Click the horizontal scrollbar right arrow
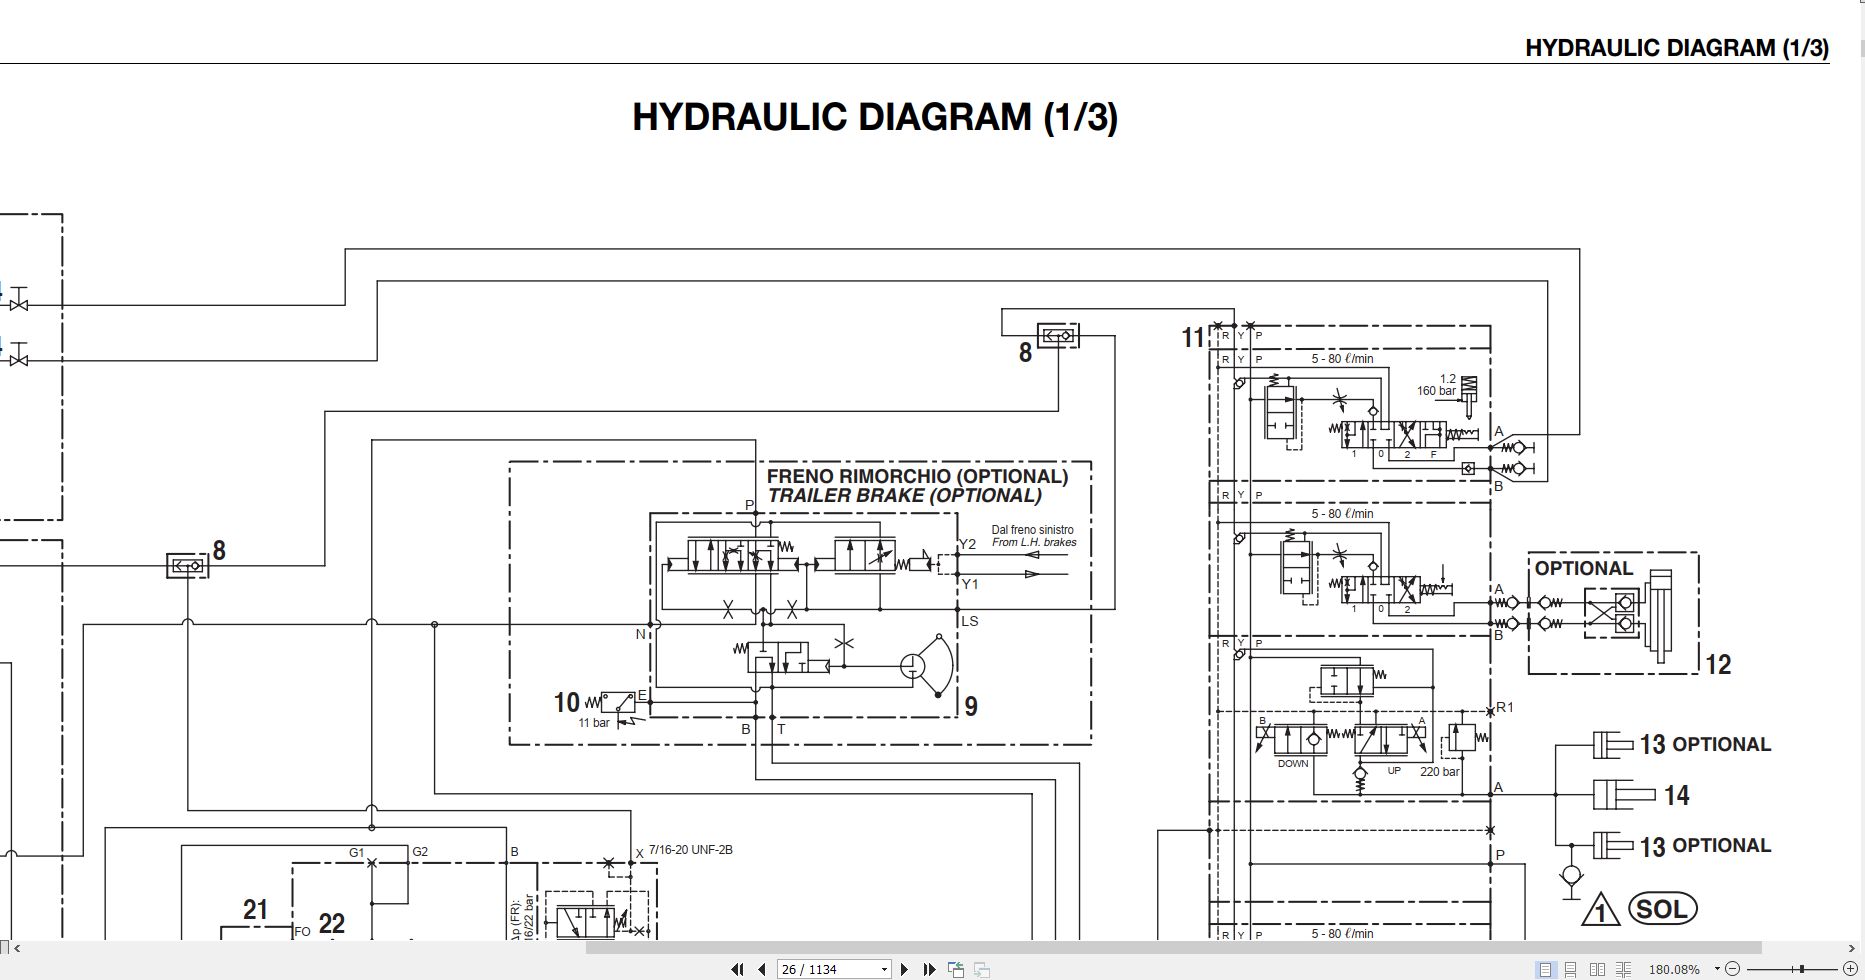The height and width of the screenshot is (980, 1865). tap(1851, 948)
